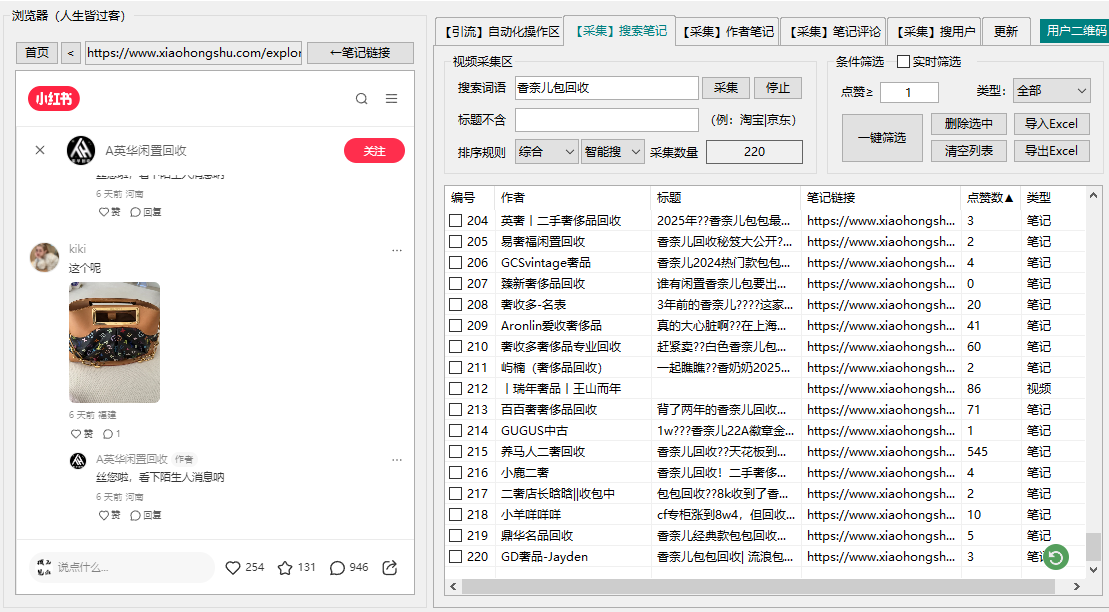
Task: Open the hamburger menu icon
Action: tap(391, 98)
